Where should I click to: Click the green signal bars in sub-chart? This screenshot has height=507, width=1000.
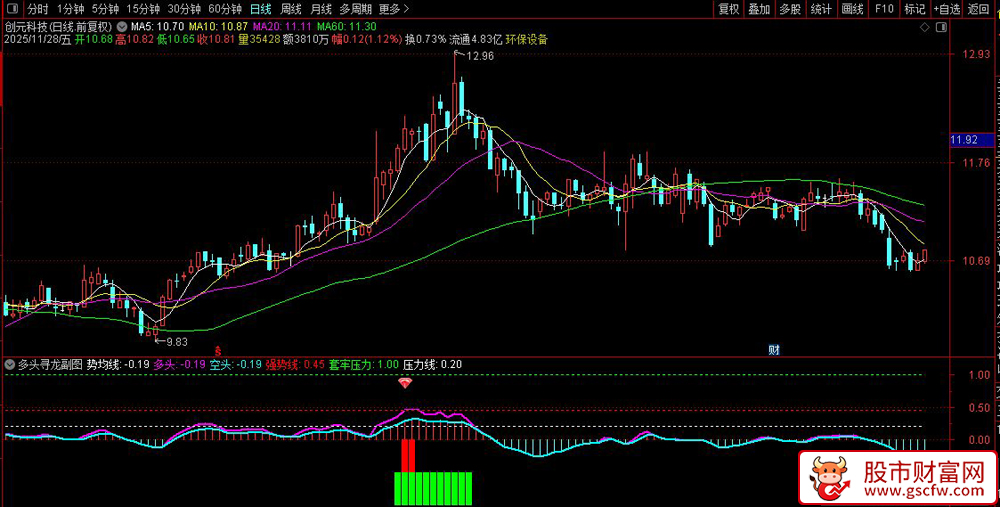coord(433,489)
